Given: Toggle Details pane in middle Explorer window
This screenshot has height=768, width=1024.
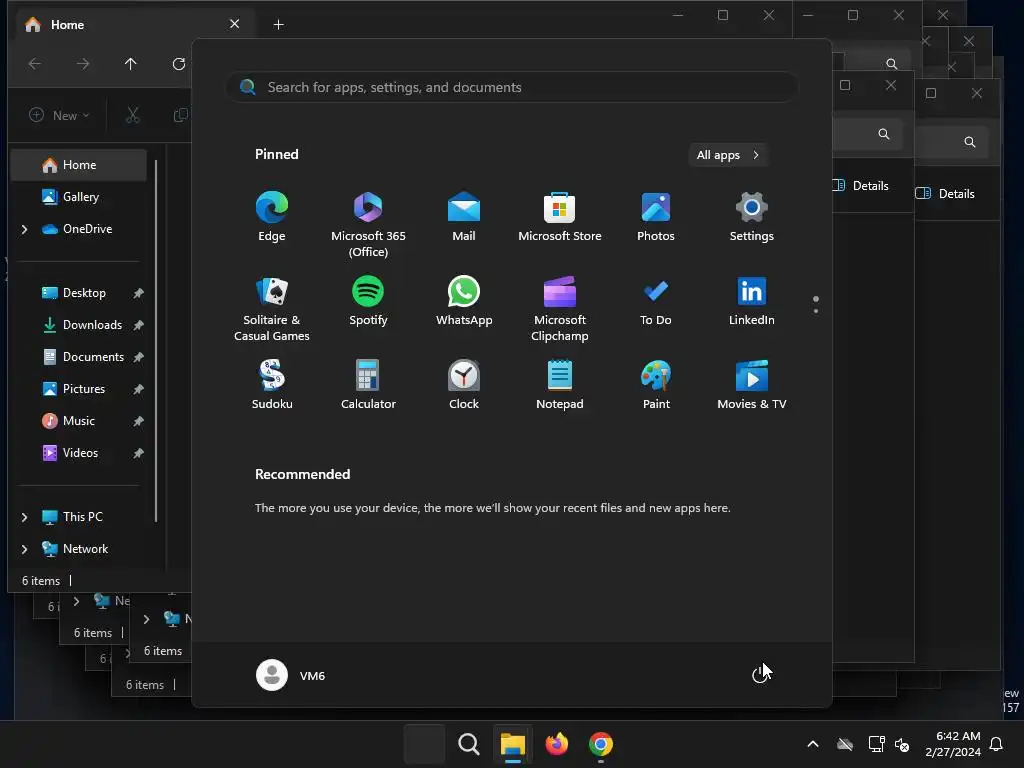Looking at the screenshot, I should [x=861, y=185].
